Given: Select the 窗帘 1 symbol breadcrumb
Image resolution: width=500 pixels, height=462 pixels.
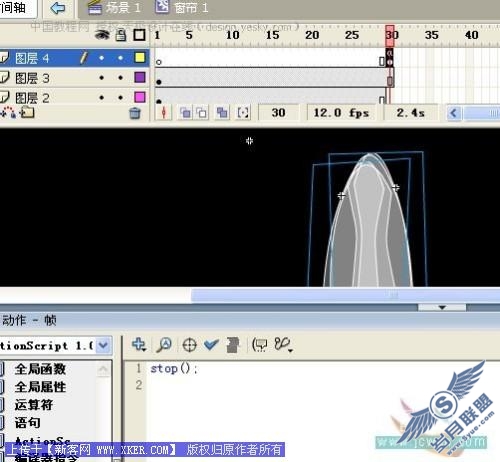Looking at the screenshot, I should [x=182, y=7].
